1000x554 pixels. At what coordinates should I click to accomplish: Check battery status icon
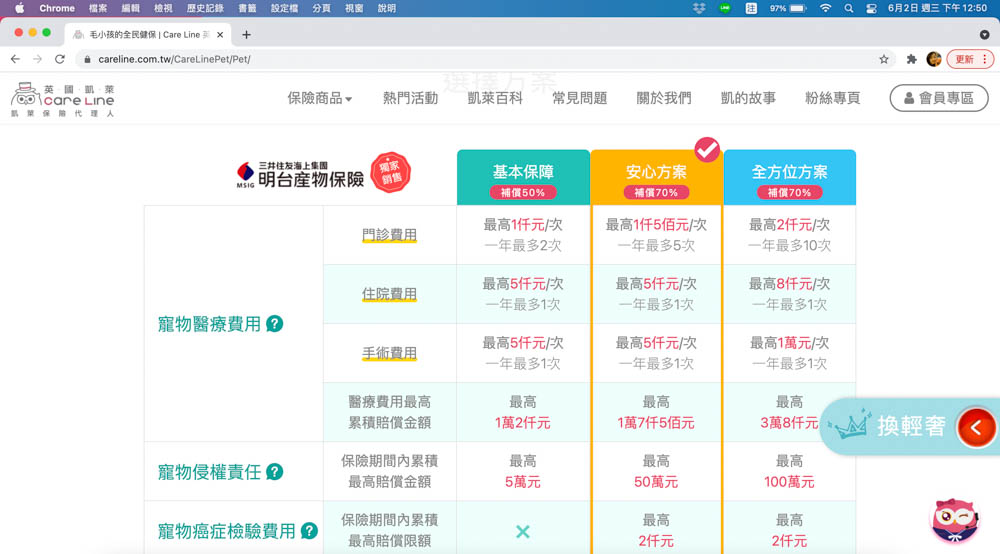[798, 8]
